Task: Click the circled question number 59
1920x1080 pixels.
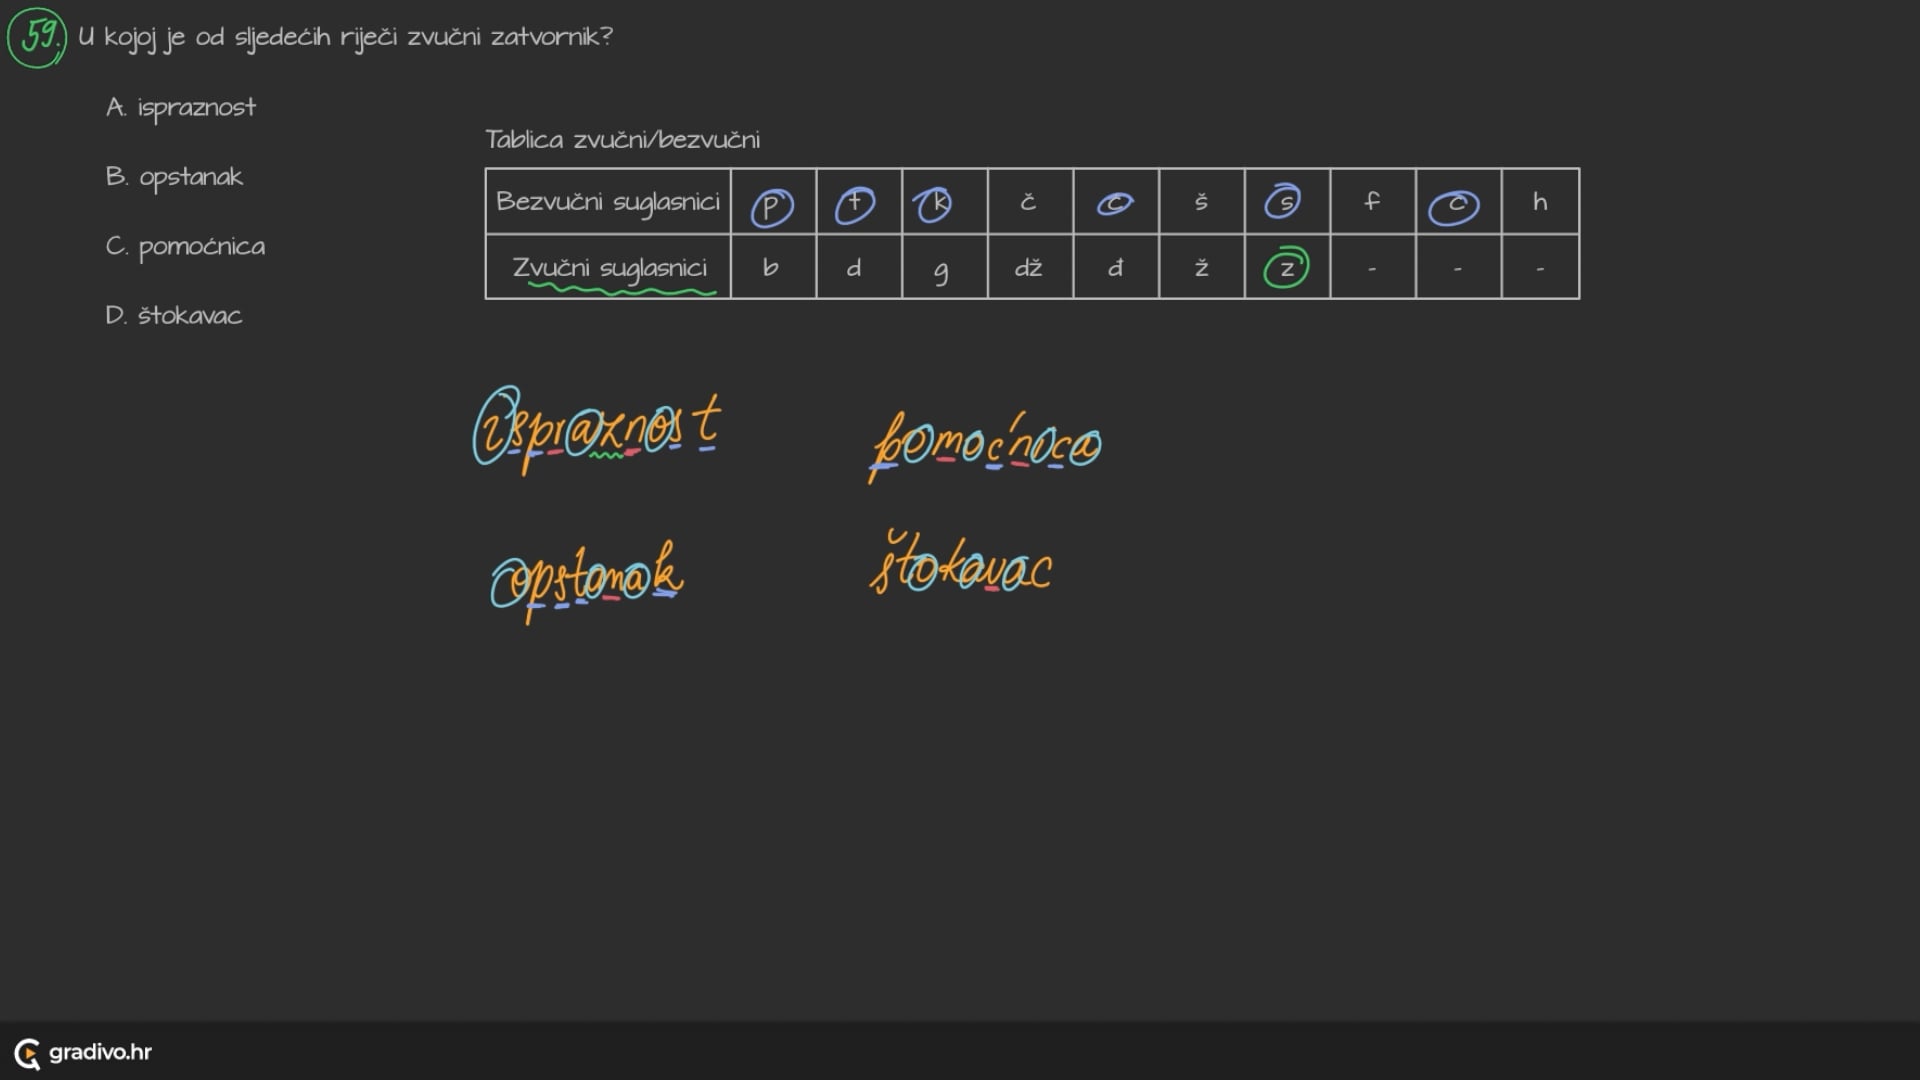Action: (x=37, y=37)
